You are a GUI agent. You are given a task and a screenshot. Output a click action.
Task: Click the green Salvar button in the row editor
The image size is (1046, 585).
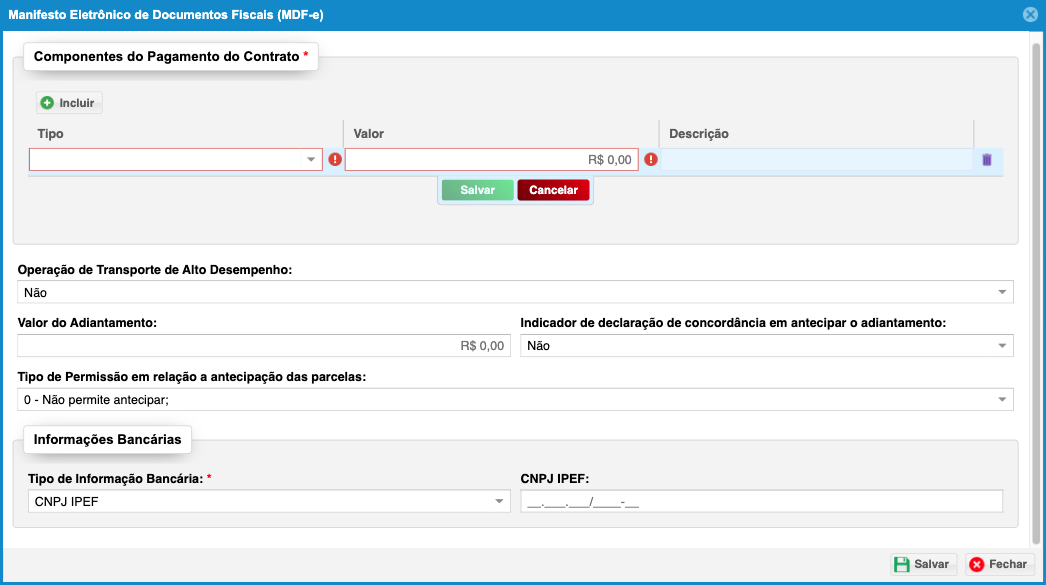[477, 190]
